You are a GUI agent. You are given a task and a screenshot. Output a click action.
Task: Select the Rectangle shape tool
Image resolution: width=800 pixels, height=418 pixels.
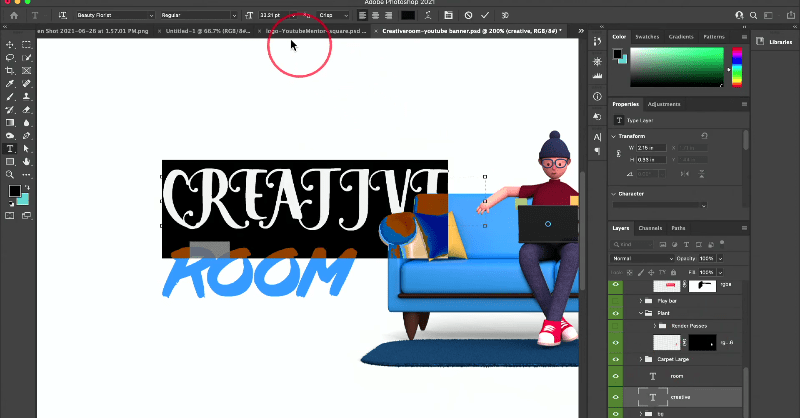[10, 162]
